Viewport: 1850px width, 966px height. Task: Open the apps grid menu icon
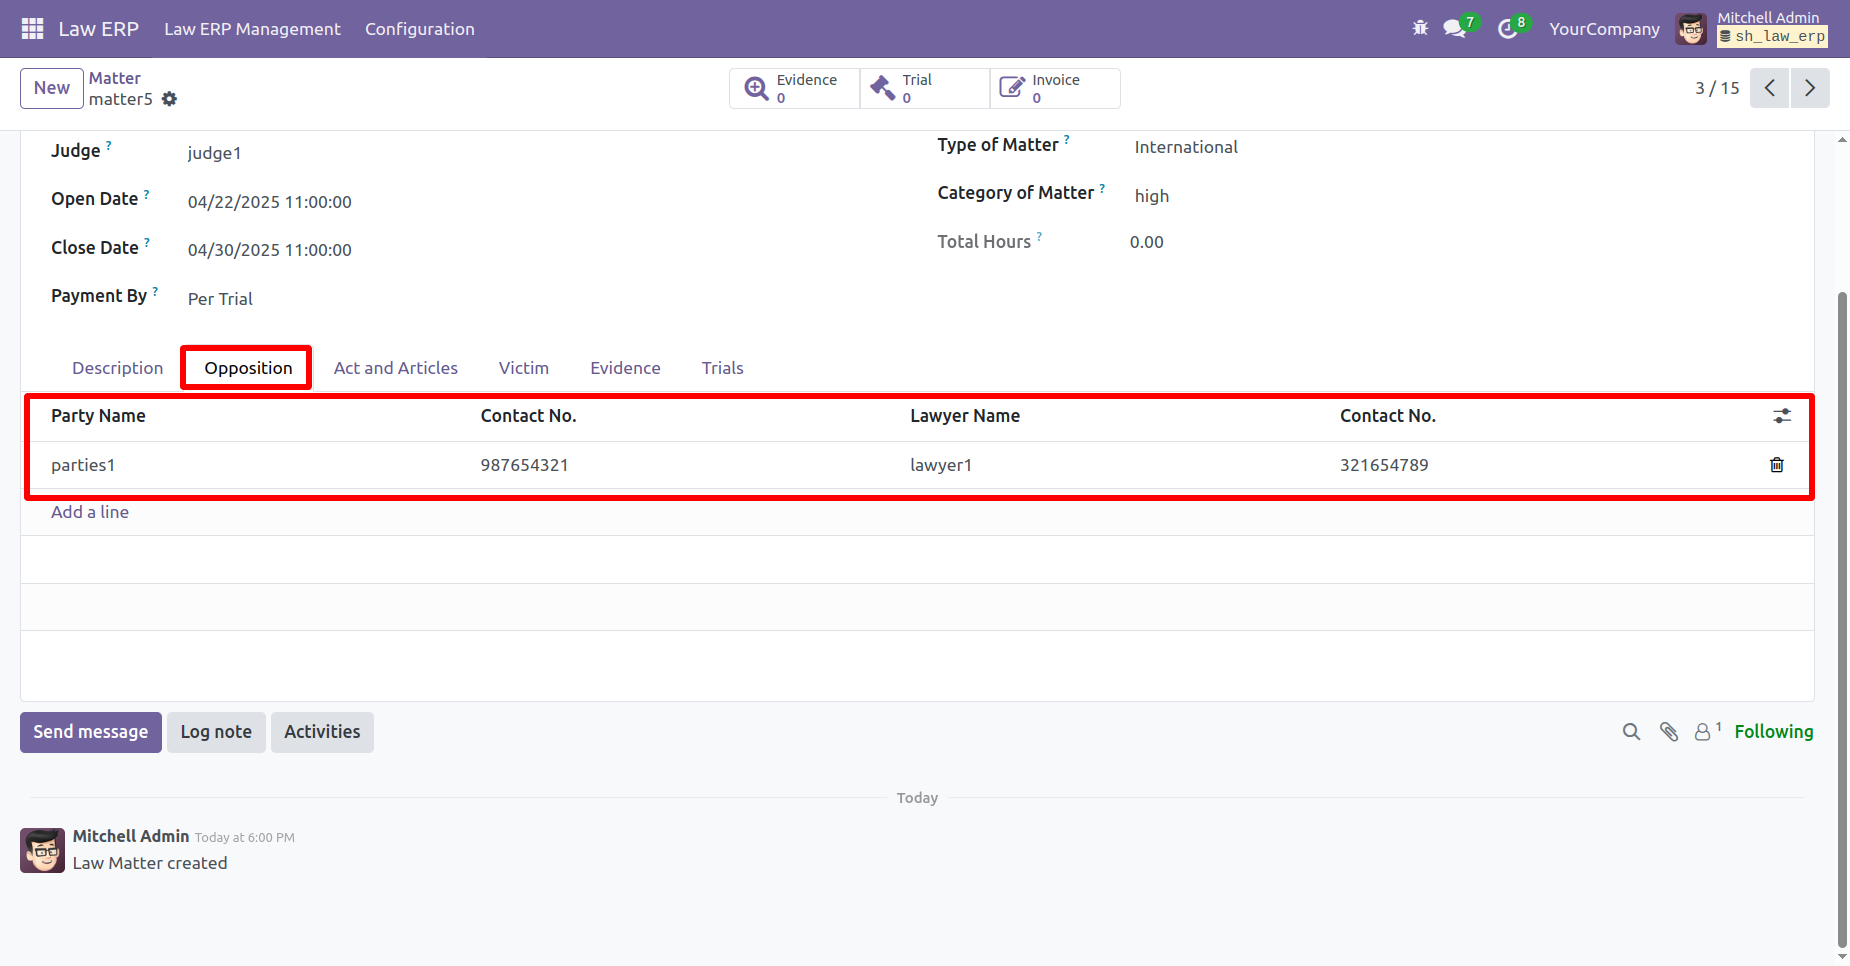tap(32, 29)
